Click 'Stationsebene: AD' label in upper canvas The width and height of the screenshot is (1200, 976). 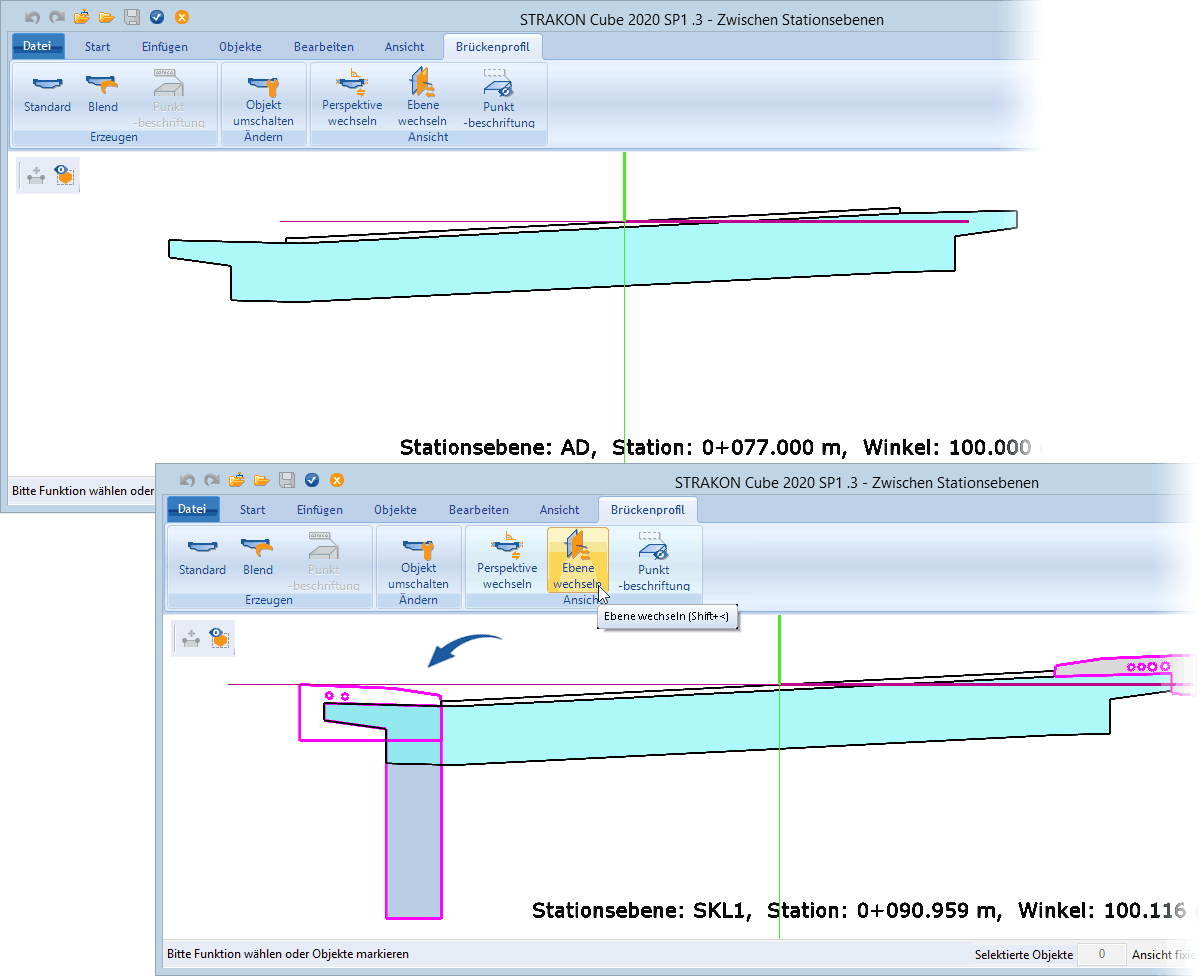click(499, 447)
